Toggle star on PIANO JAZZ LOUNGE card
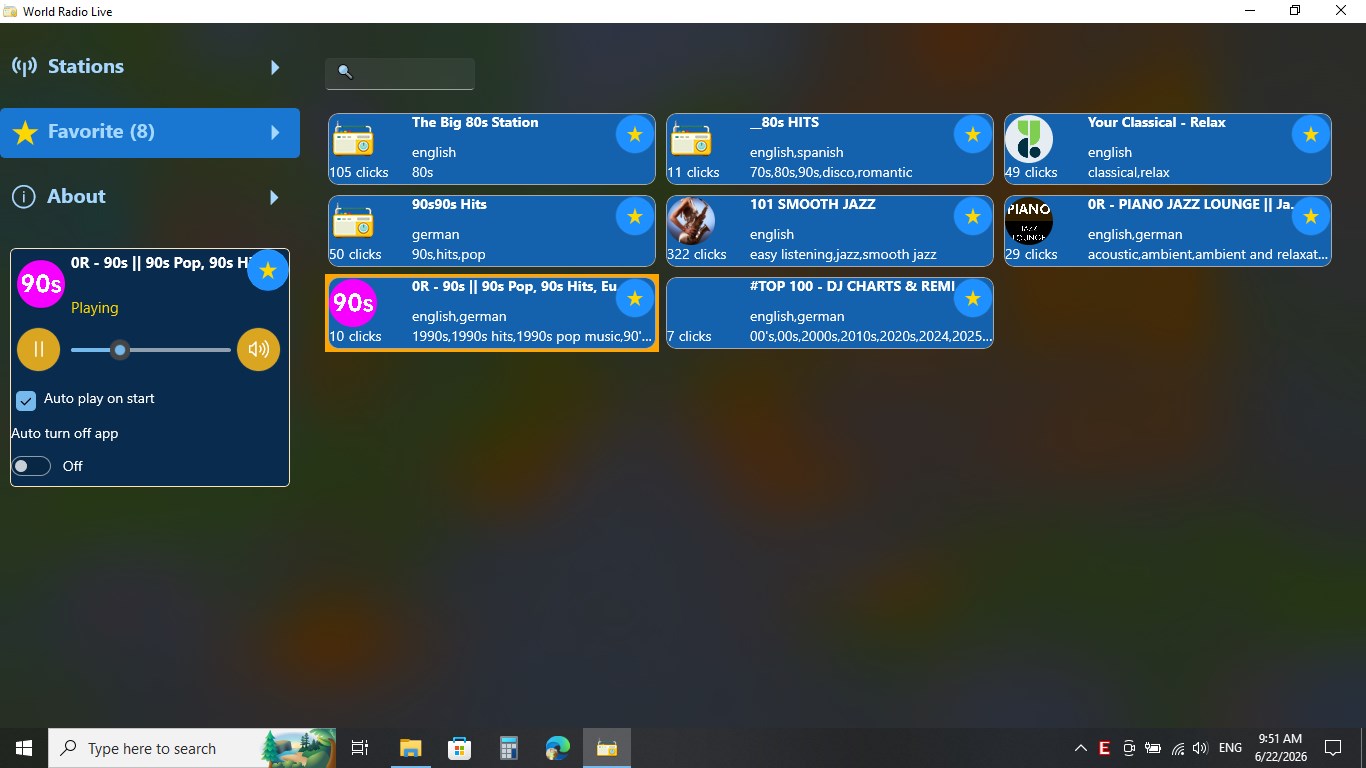Screen dimensions: 1366x768 [x=1310, y=216]
